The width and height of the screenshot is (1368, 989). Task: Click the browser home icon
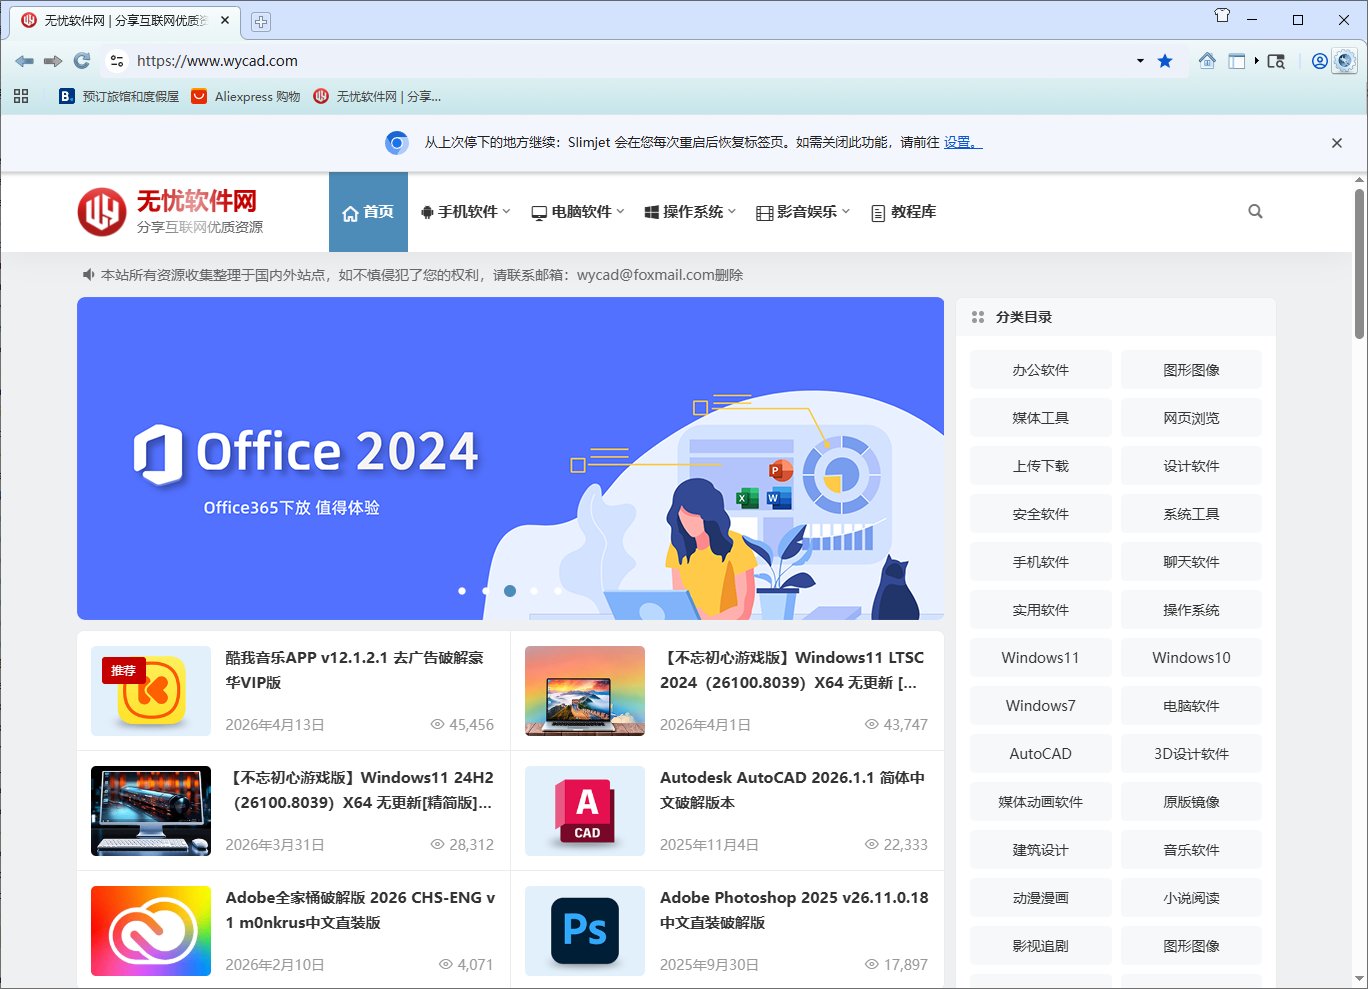pos(1207,60)
